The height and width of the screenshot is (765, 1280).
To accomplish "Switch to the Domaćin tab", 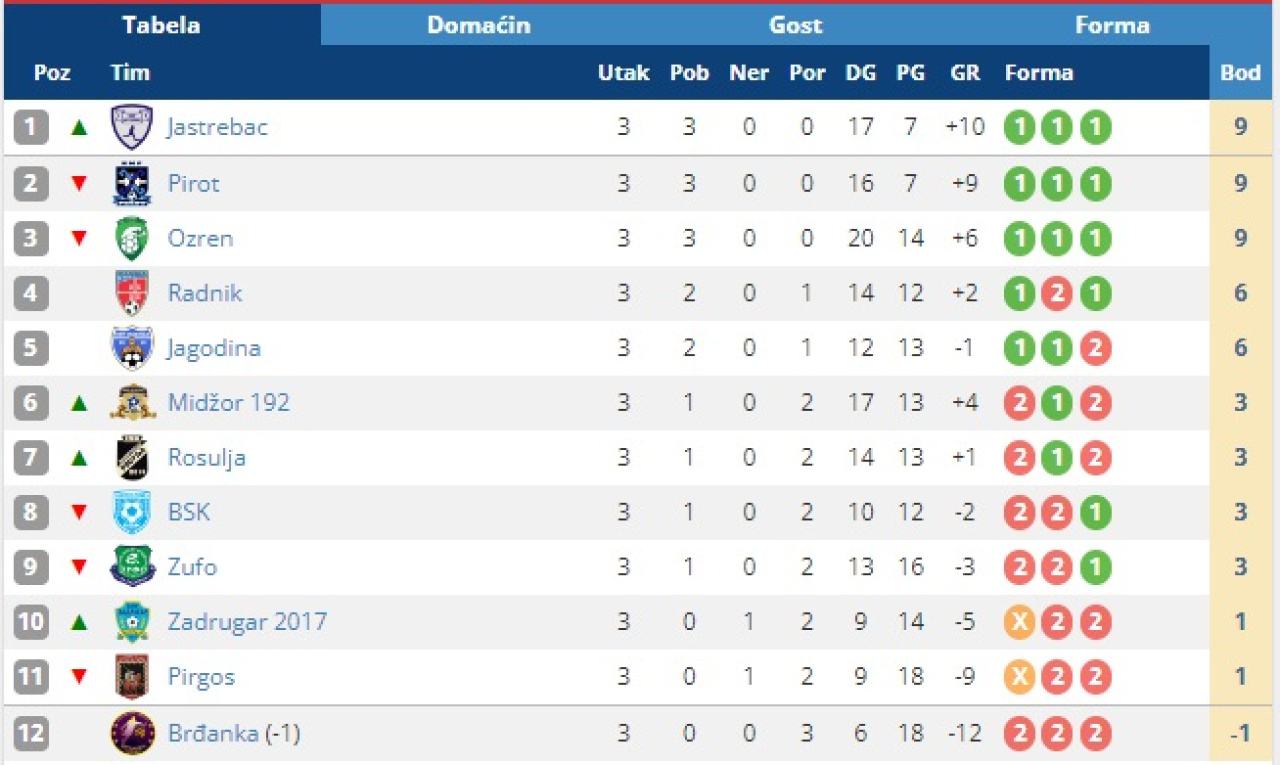I will click(x=478, y=25).
